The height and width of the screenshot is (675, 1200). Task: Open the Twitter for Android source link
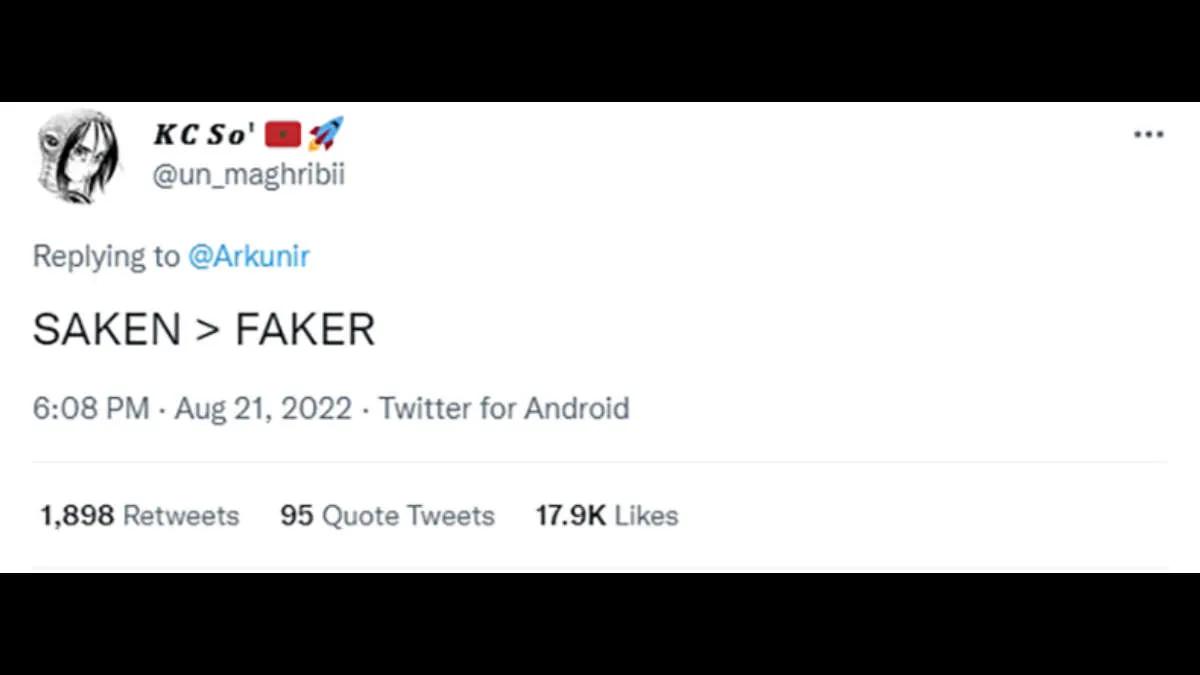[504, 409]
